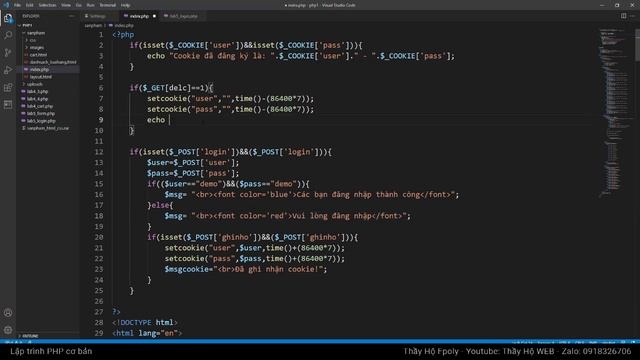Open the Search view in the activity bar
Viewport: 640px width, 360px height.
coord(8,36)
